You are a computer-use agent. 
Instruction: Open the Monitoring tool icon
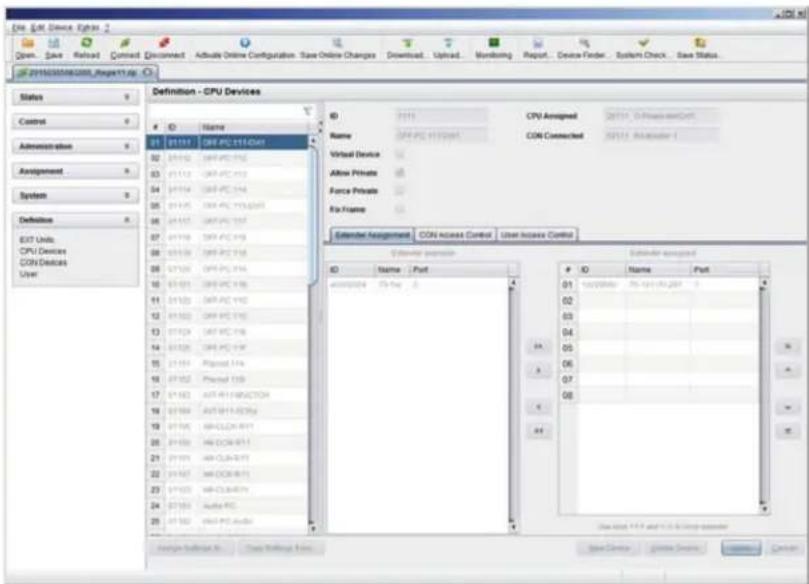(494, 43)
